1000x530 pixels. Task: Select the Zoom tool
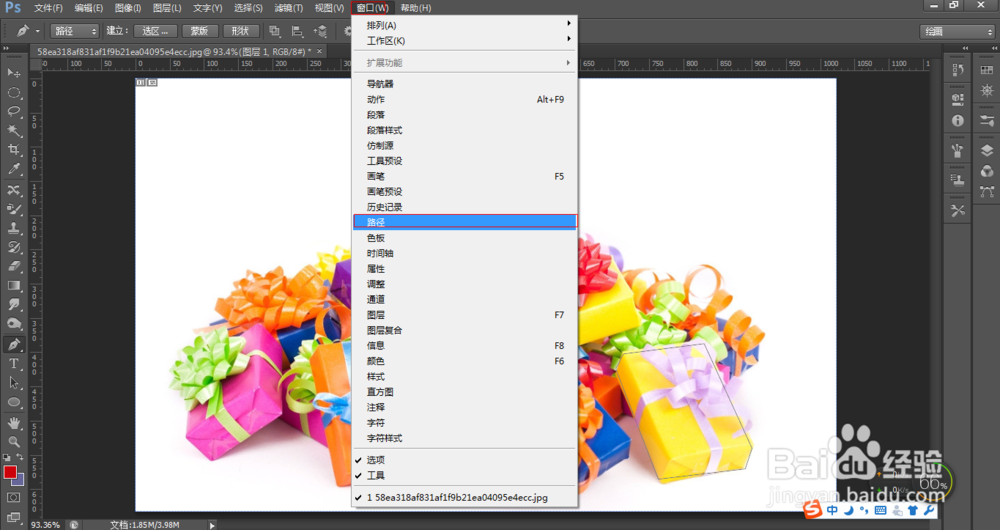click(13, 441)
